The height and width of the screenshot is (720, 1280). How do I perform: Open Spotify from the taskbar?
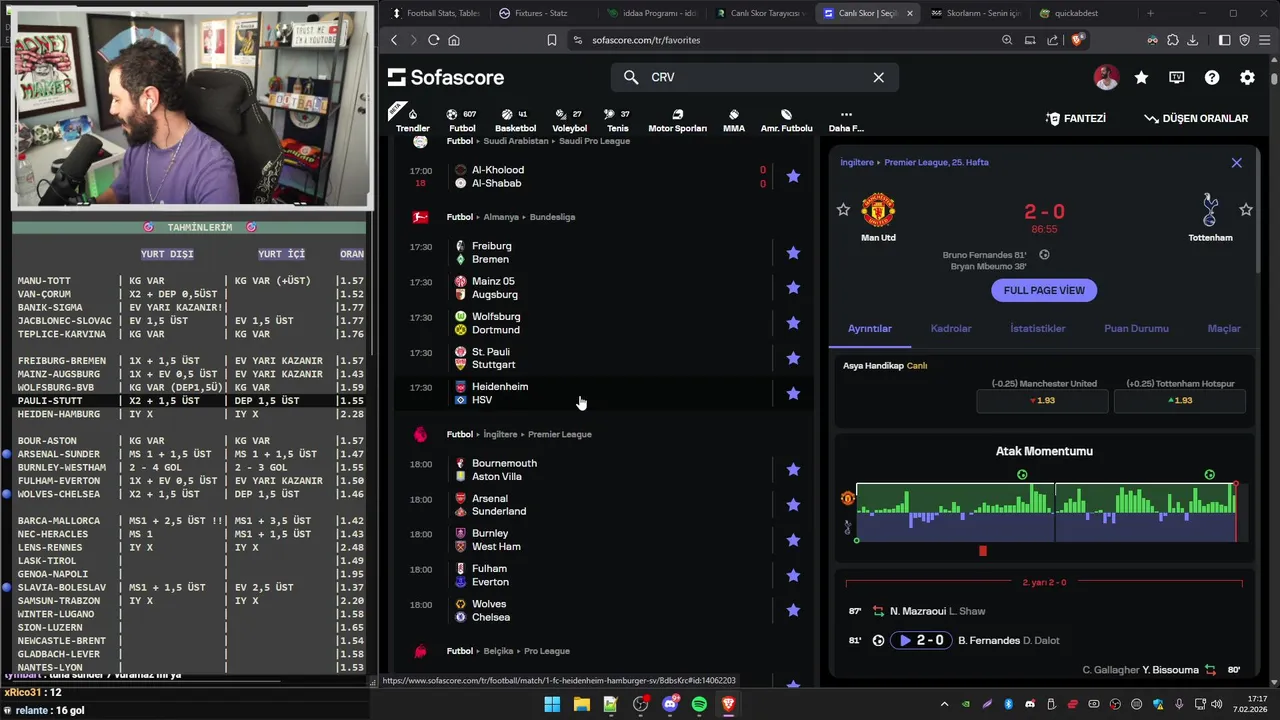699,704
